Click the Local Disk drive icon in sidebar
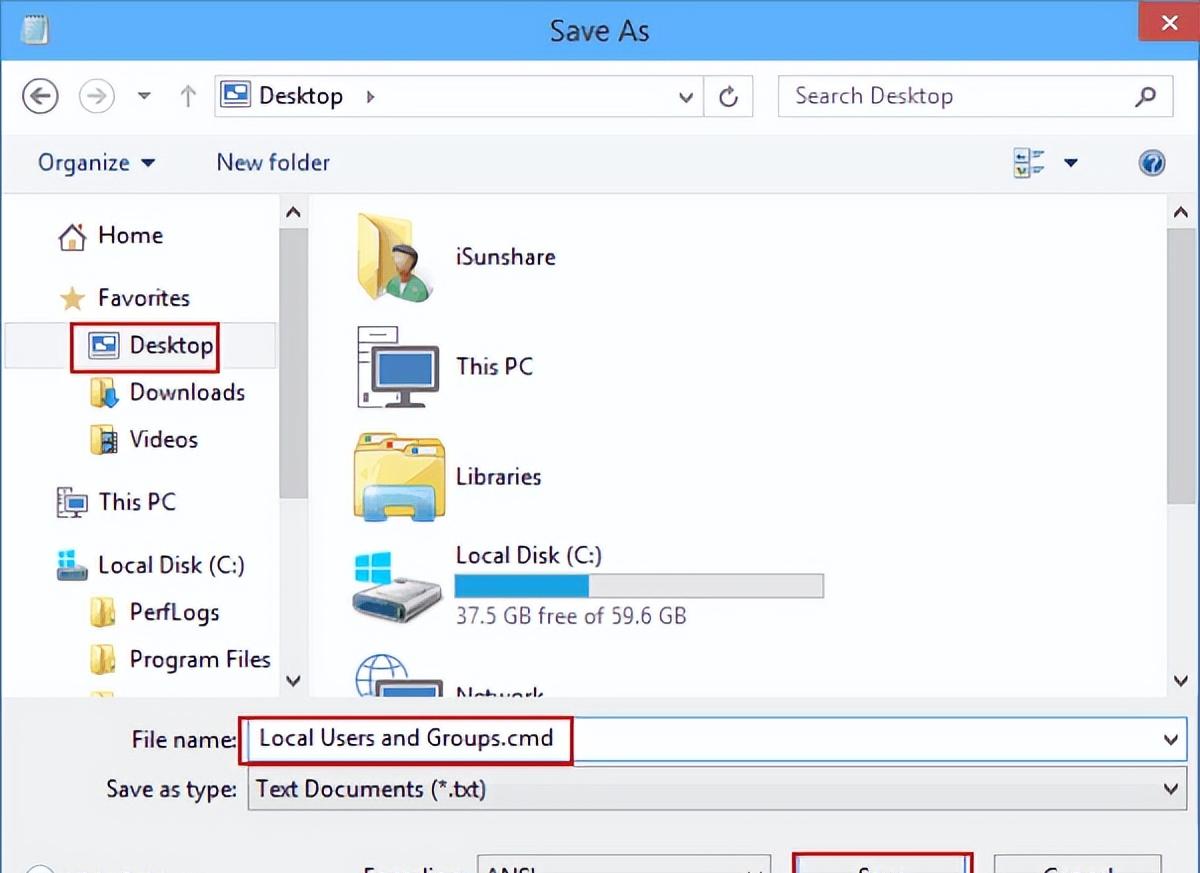This screenshot has height=873, width=1200. point(72,567)
